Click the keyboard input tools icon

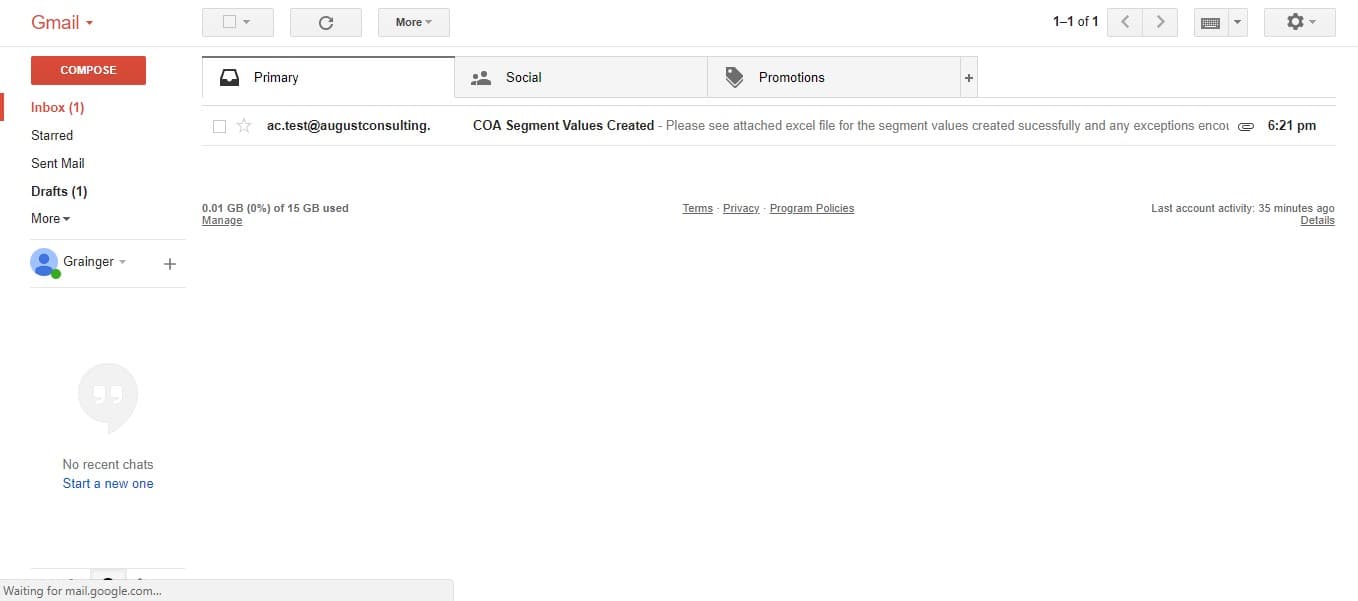point(1210,22)
